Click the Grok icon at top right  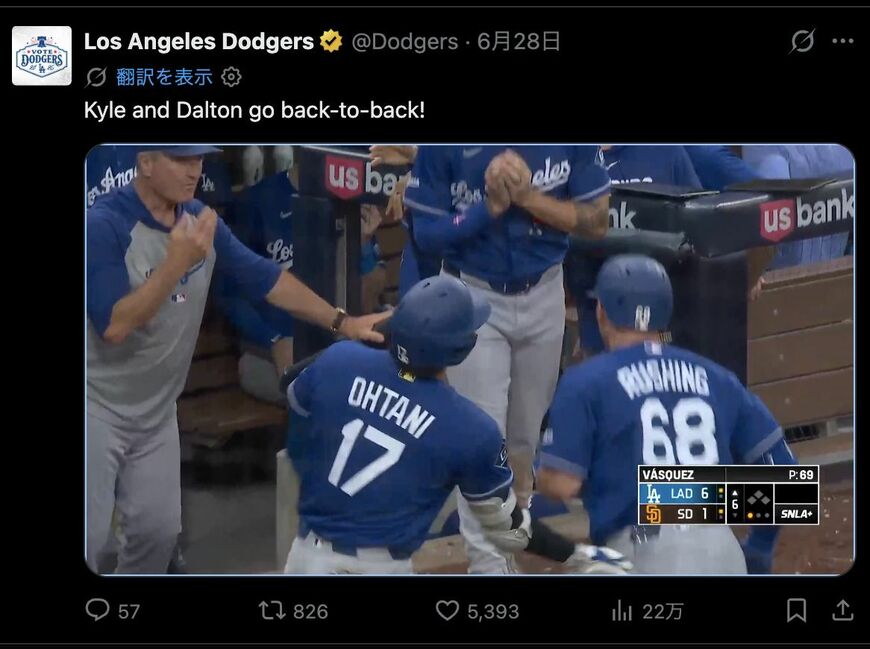802,40
